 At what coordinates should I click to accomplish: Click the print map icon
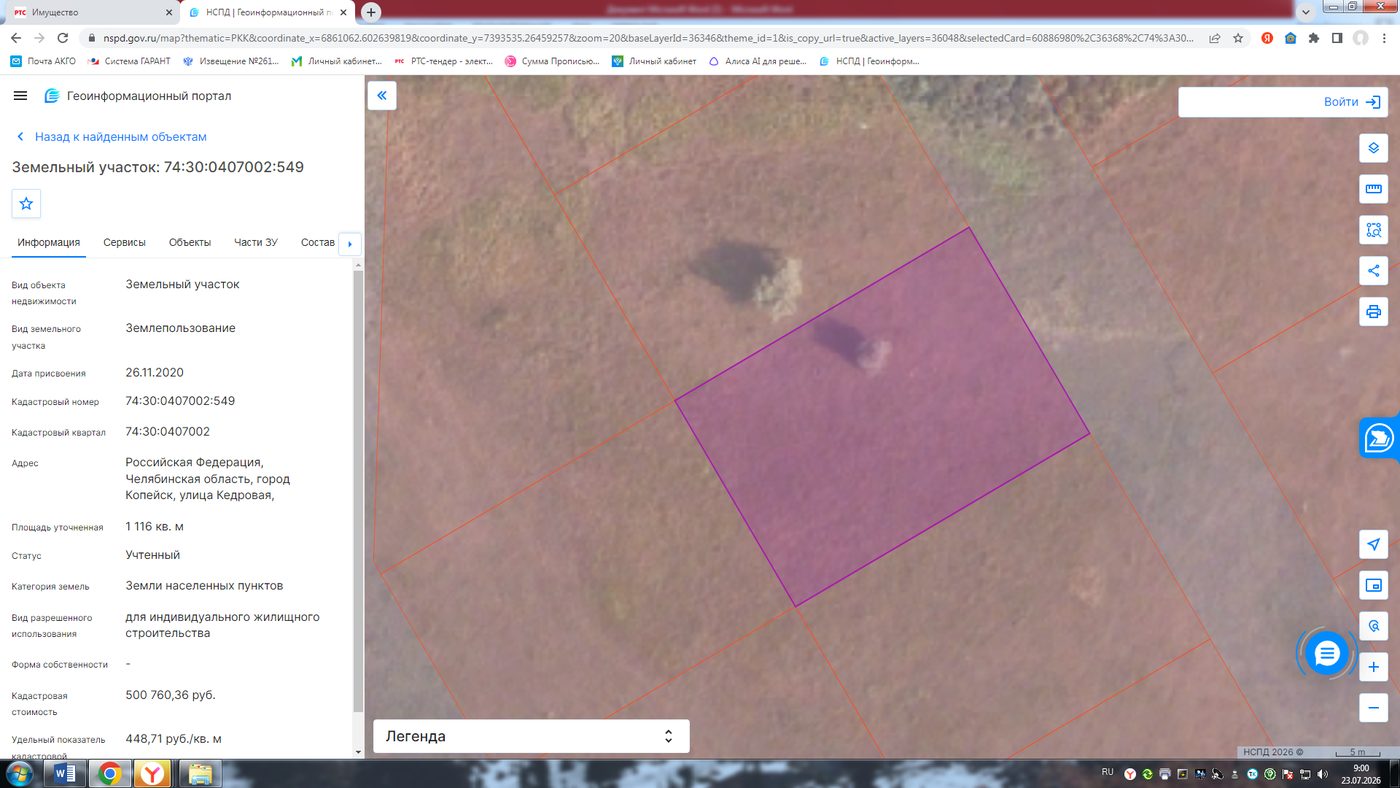pos(1373,311)
